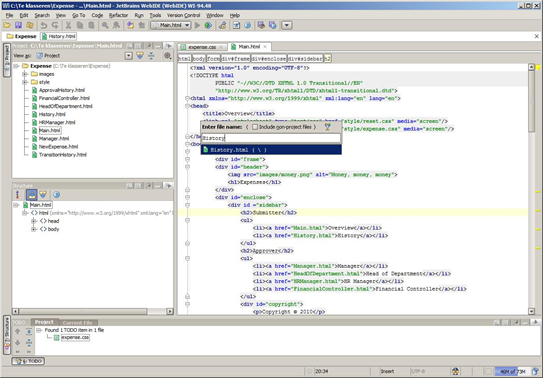543x378 pixels.
Task: Click the memory indicator in the status bar
Action: 512,371
